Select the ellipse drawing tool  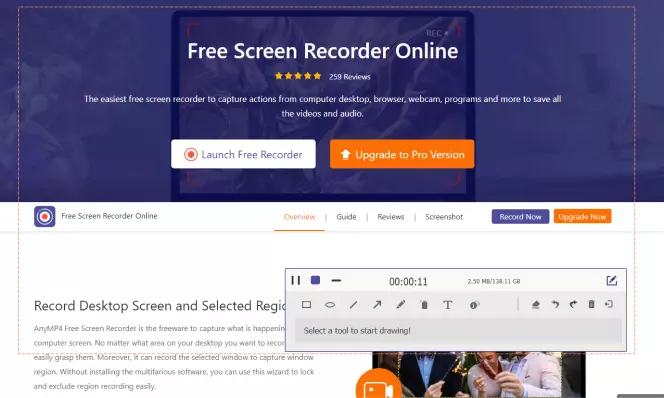(330, 304)
